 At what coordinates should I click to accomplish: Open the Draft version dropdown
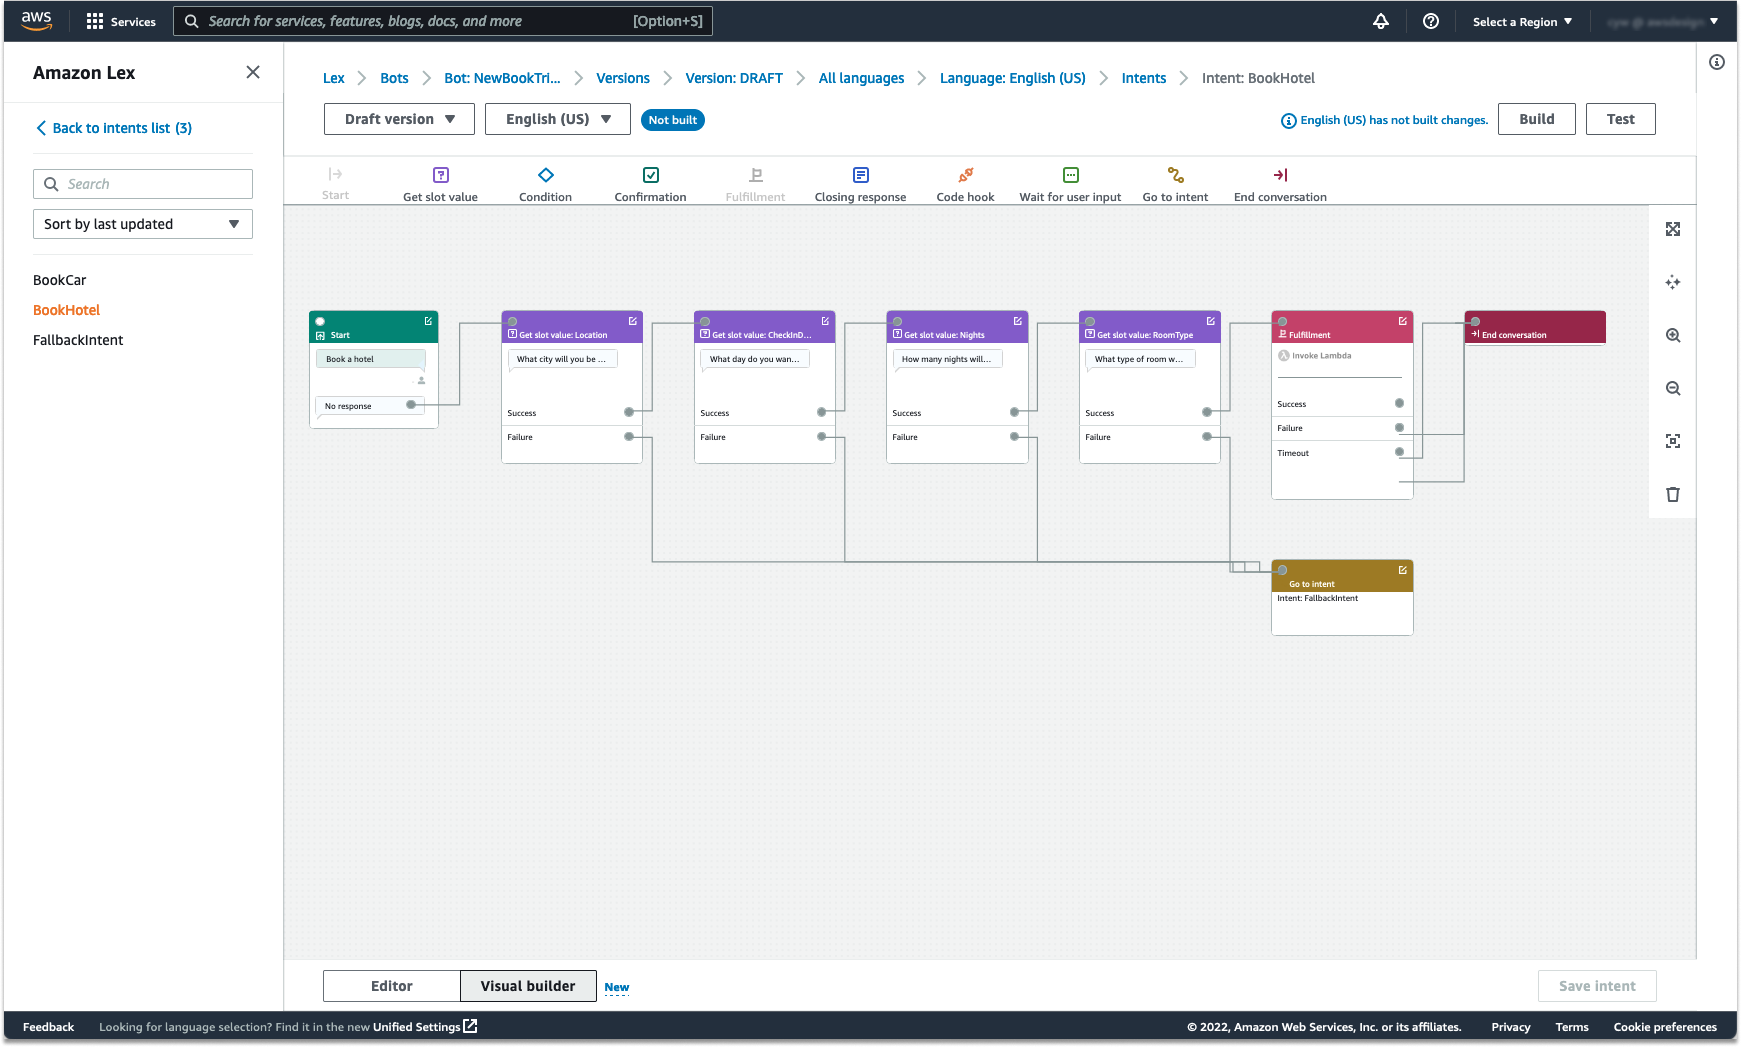(398, 119)
